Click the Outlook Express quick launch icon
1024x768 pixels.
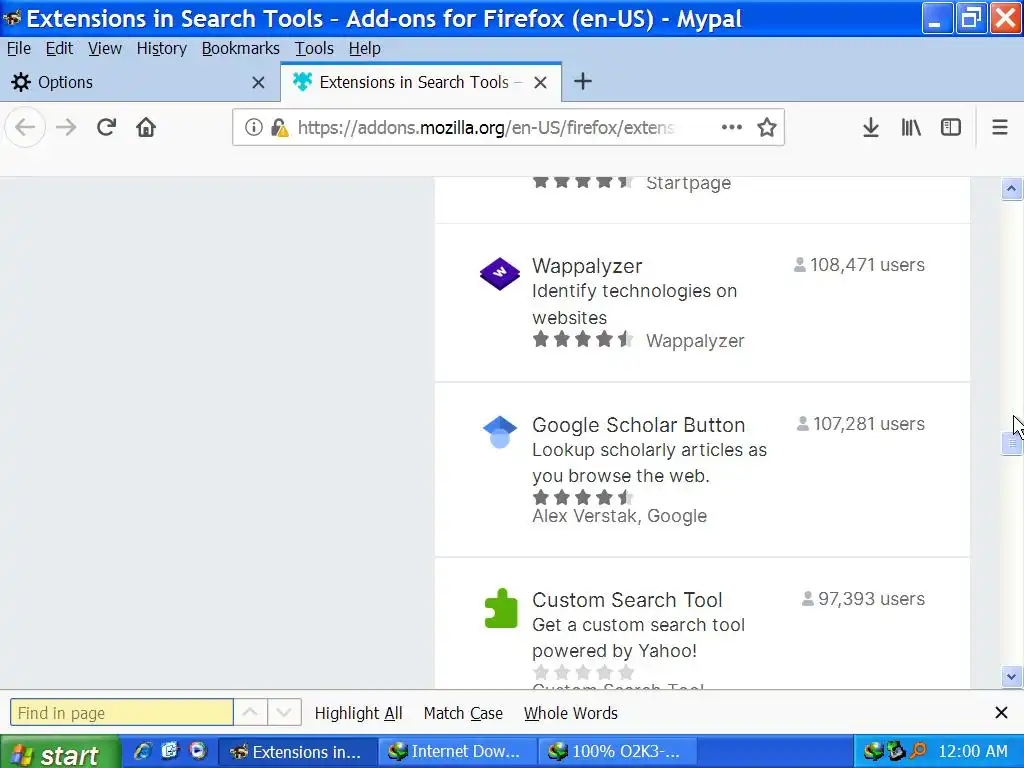click(x=170, y=751)
